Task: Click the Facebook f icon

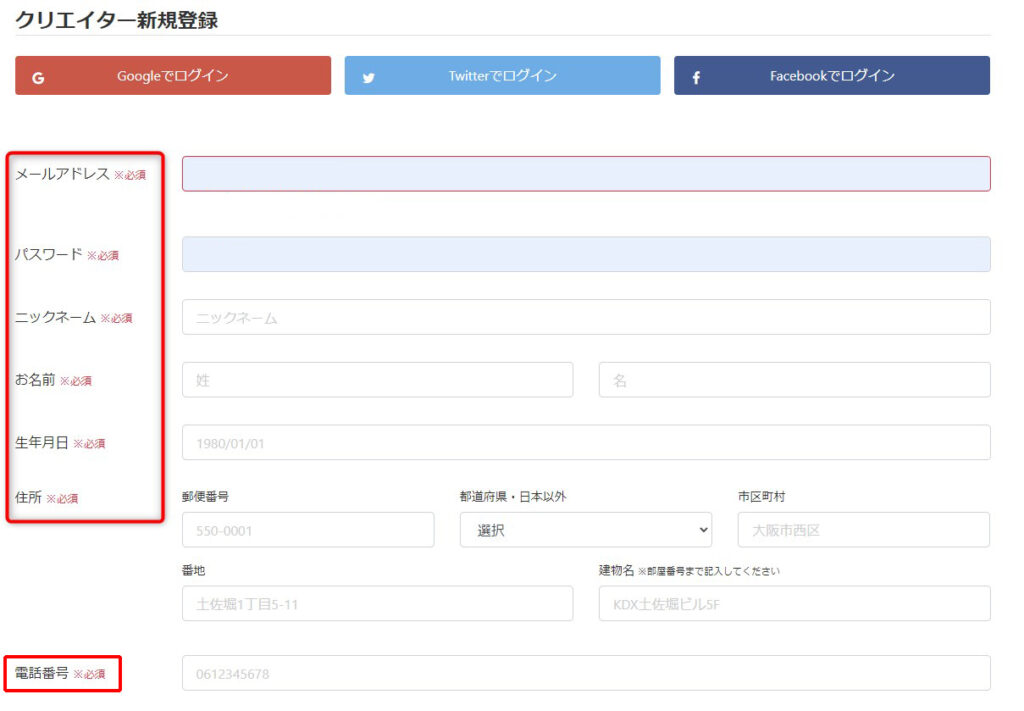Action: tap(696, 74)
